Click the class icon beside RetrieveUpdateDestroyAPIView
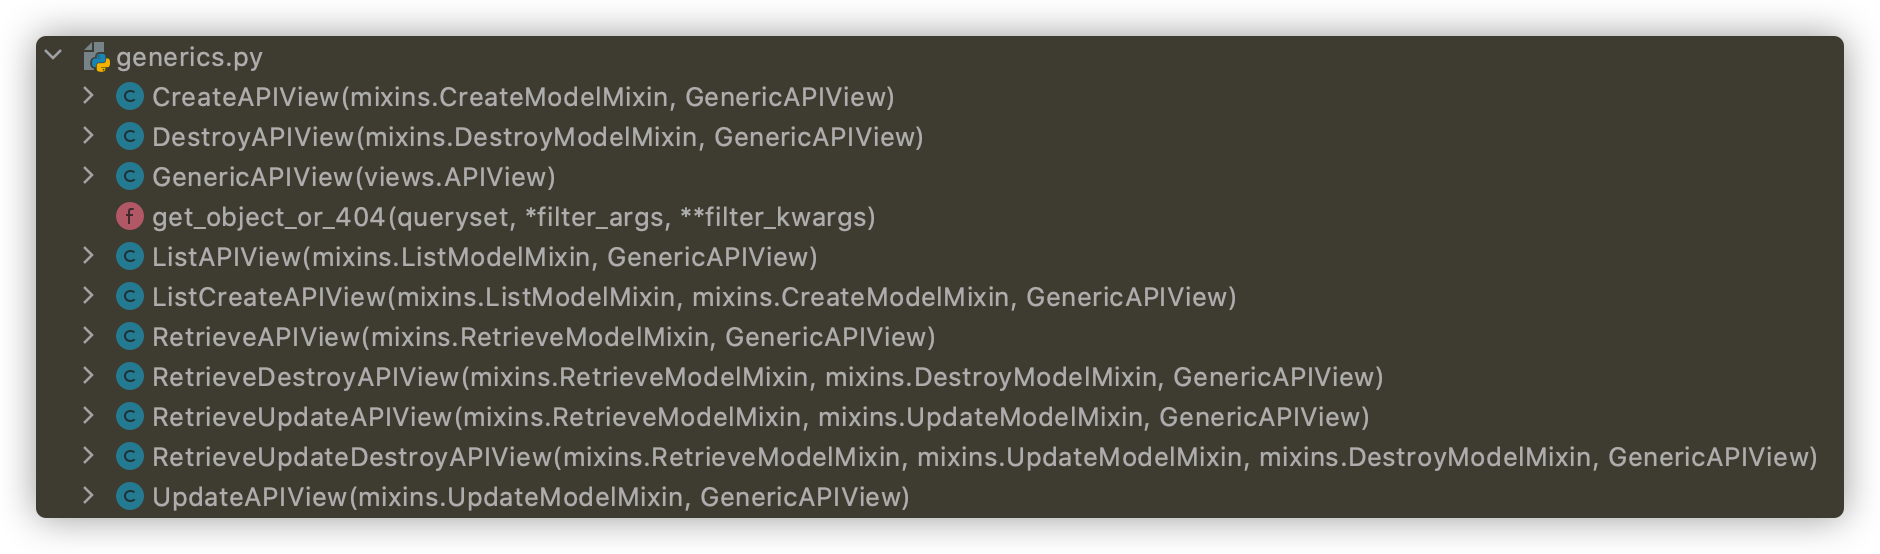1880x554 pixels. (130, 457)
